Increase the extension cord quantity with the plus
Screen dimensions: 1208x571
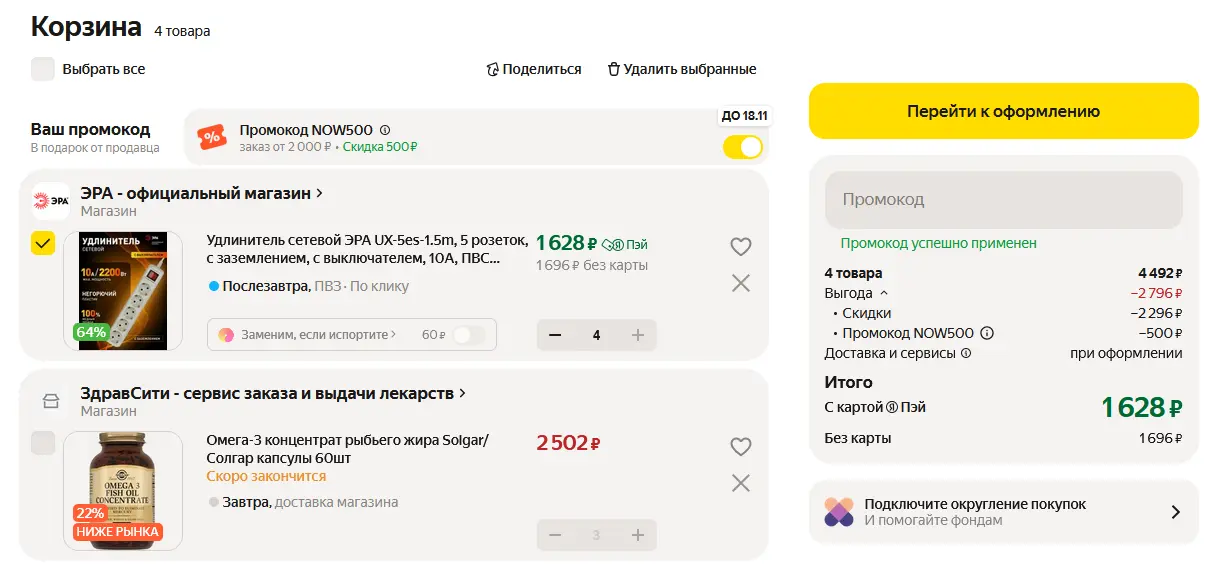click(637, 335)
